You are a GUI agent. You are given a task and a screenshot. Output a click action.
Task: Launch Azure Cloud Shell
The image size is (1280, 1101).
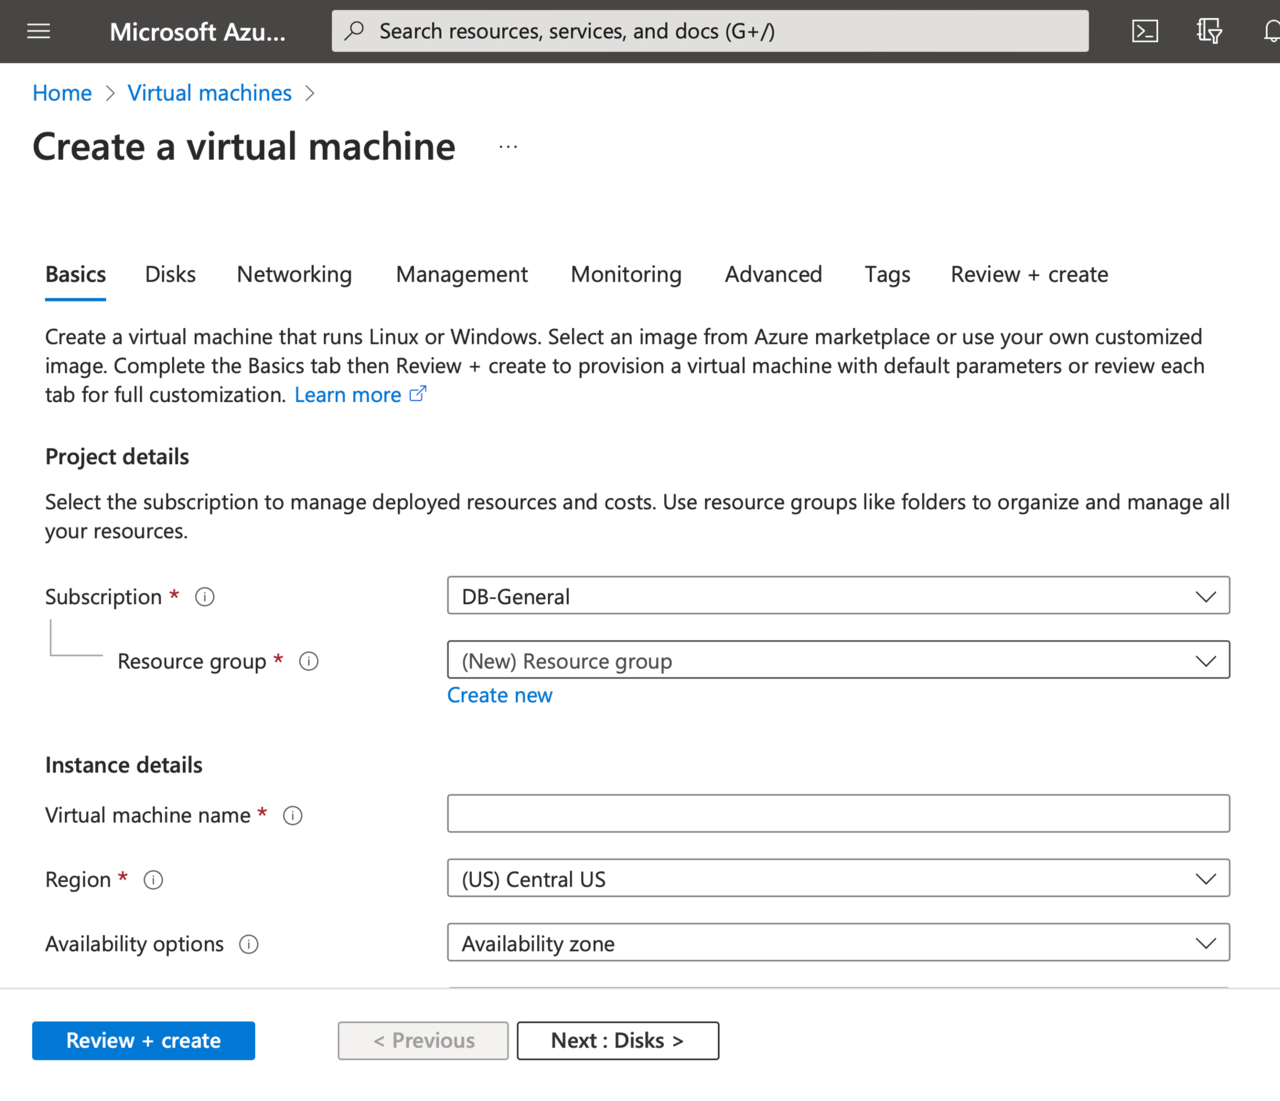point(1144,31)
